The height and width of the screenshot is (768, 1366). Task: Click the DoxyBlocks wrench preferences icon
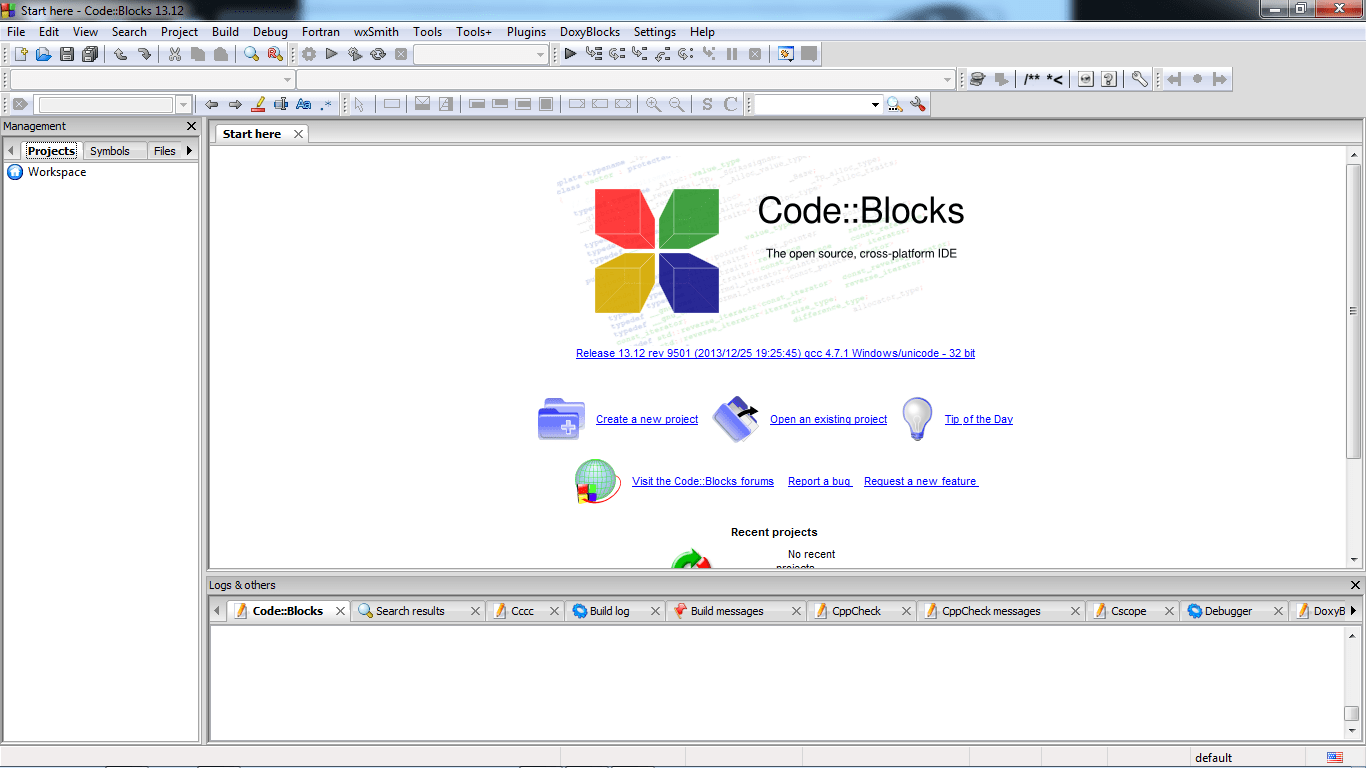tap(1140, 79)
